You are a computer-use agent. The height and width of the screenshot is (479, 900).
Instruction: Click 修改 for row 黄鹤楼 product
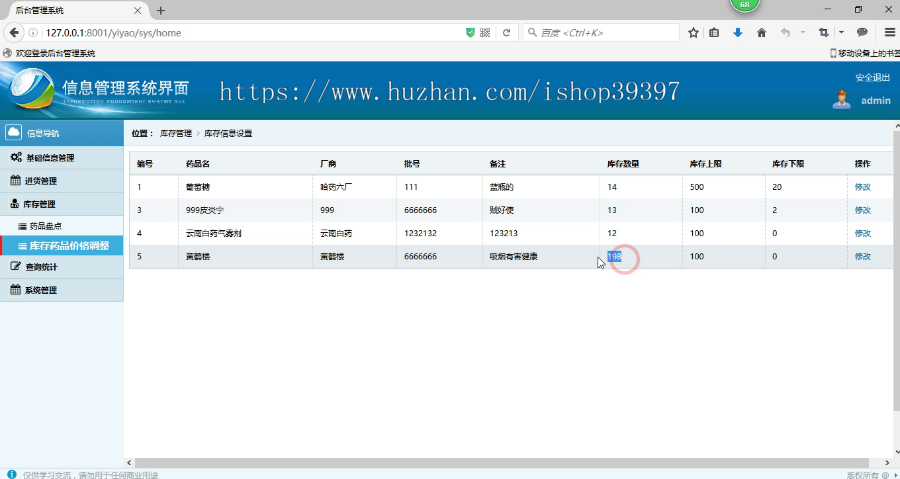(863, 256)
